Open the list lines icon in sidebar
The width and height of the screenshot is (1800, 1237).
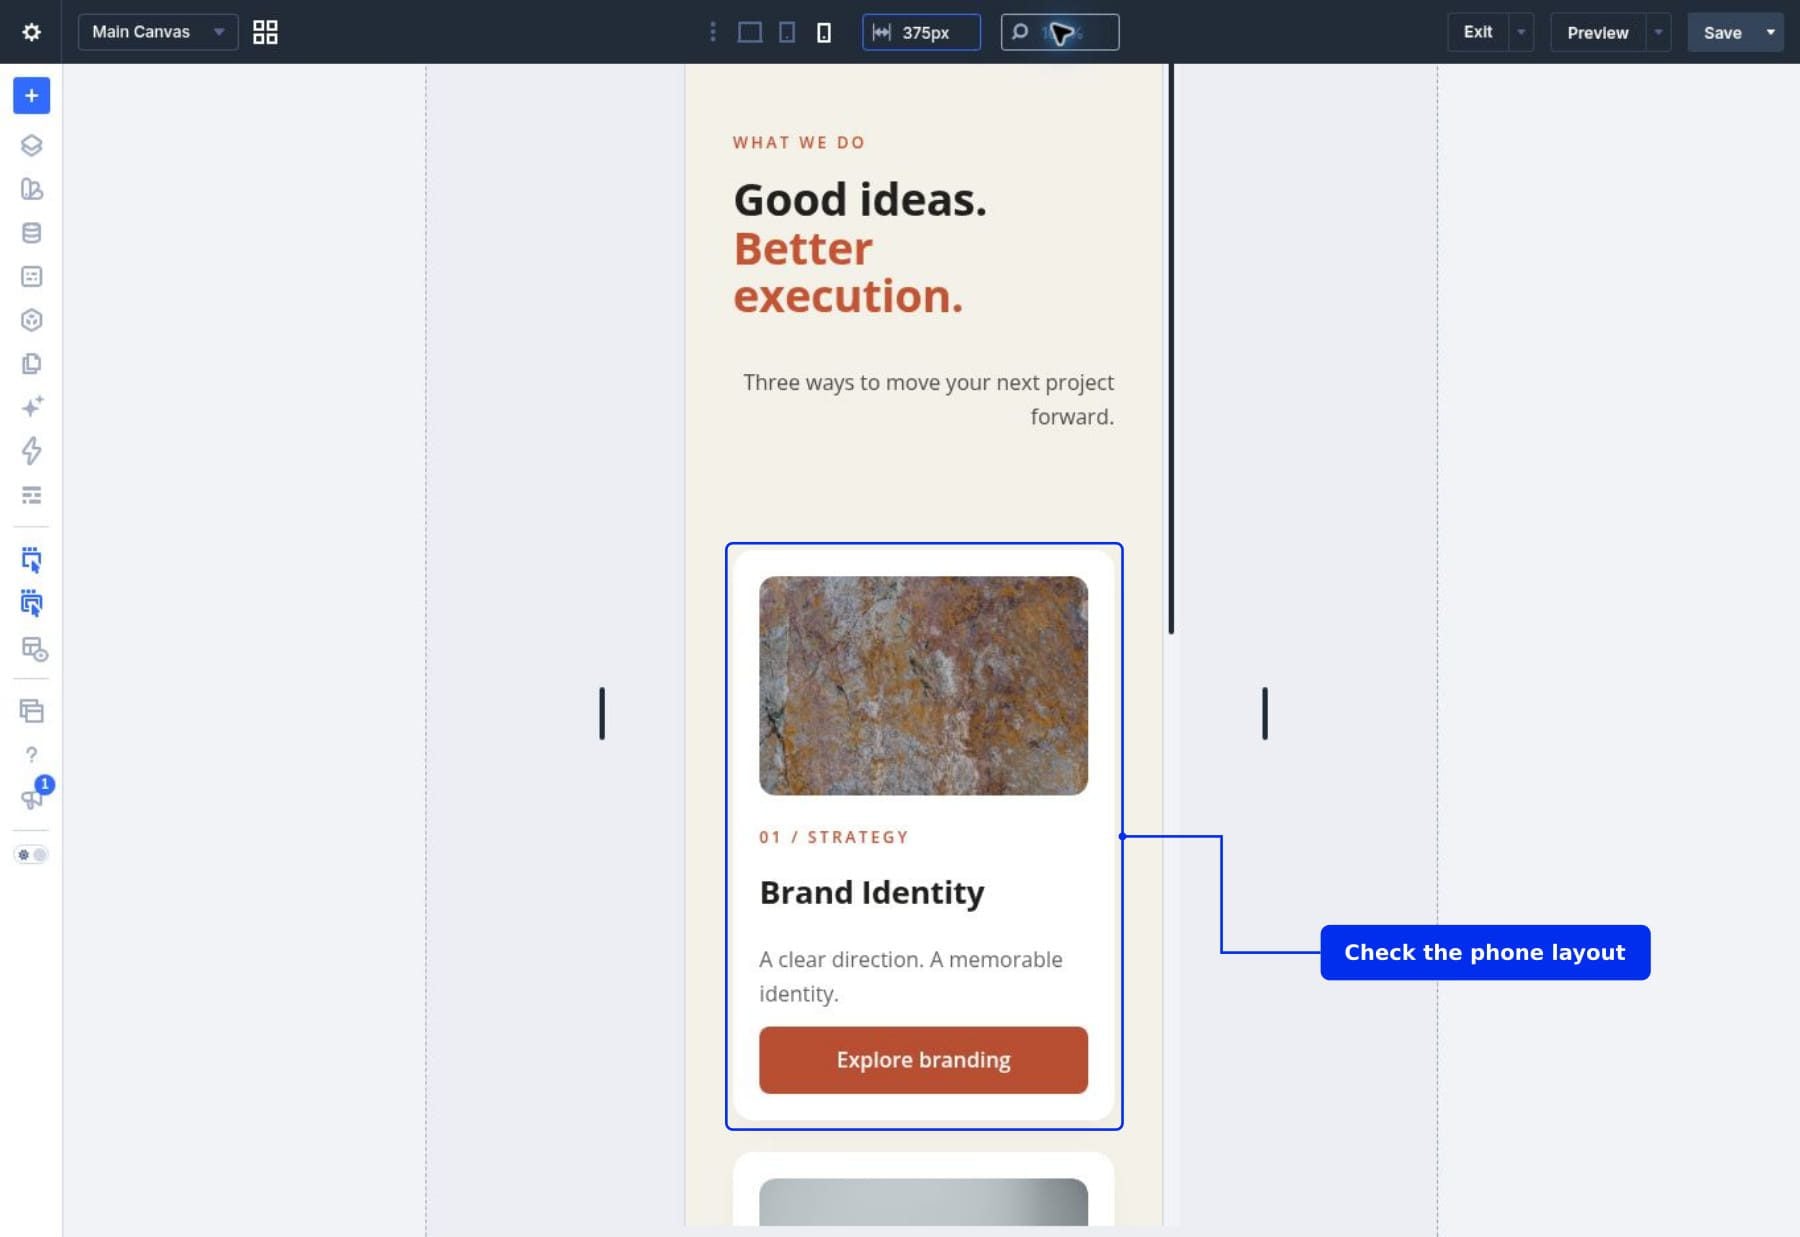31,495
